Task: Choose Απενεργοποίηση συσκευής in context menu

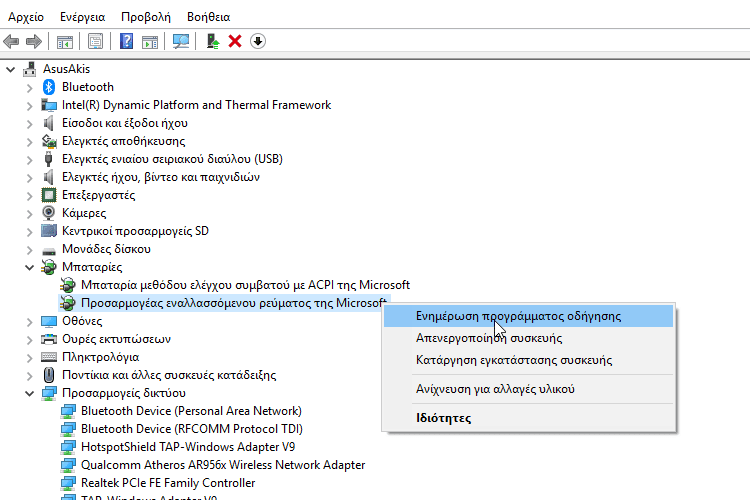Action: tap(529, 338)
